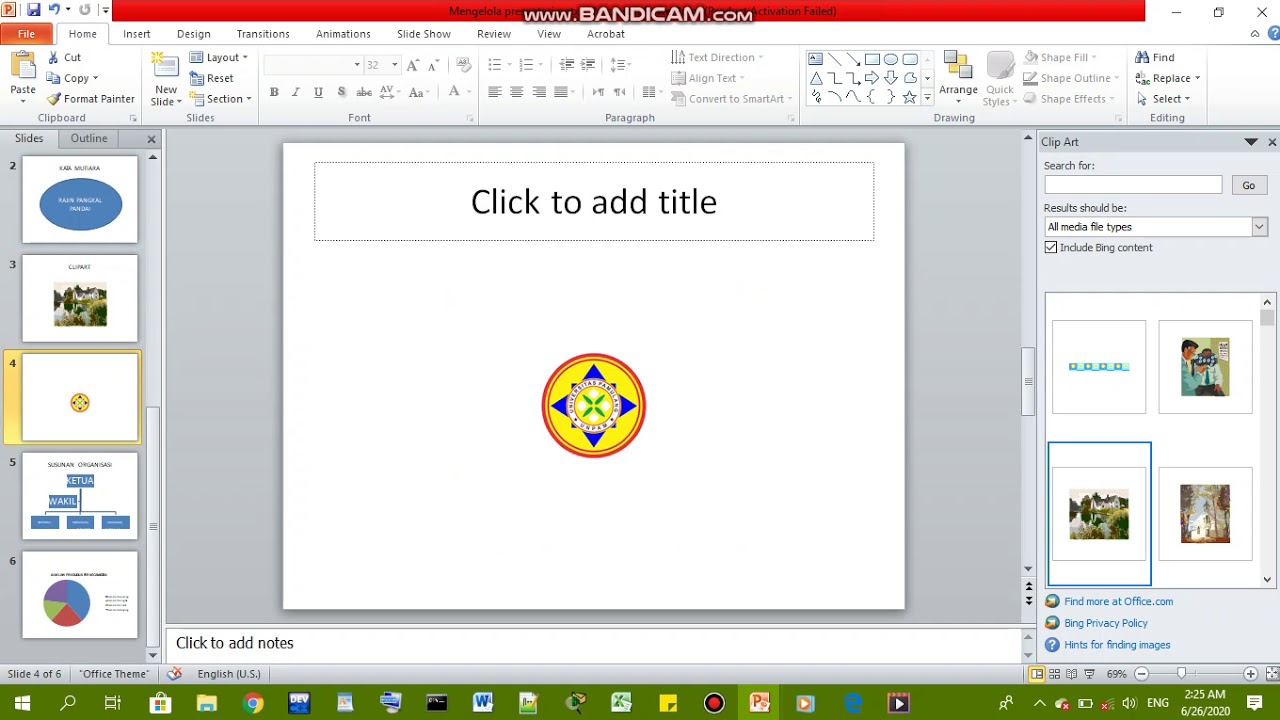
Task: Open the font name dropdown
Action: tap(357, 65)
